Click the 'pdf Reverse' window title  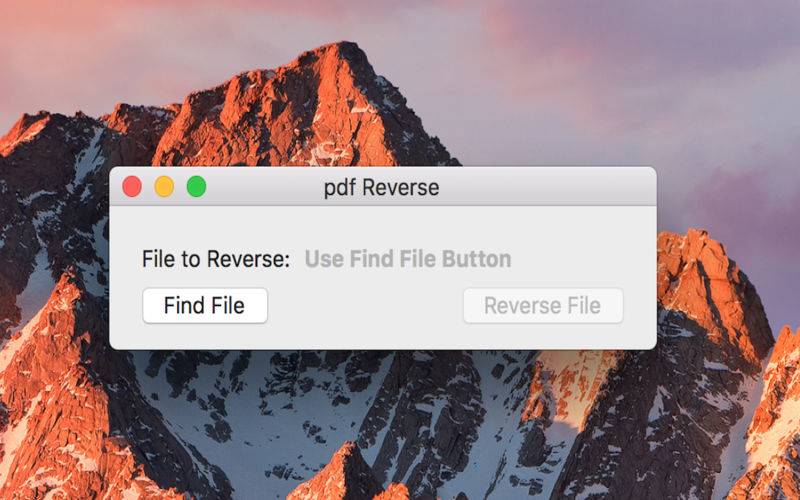(382, 188)
